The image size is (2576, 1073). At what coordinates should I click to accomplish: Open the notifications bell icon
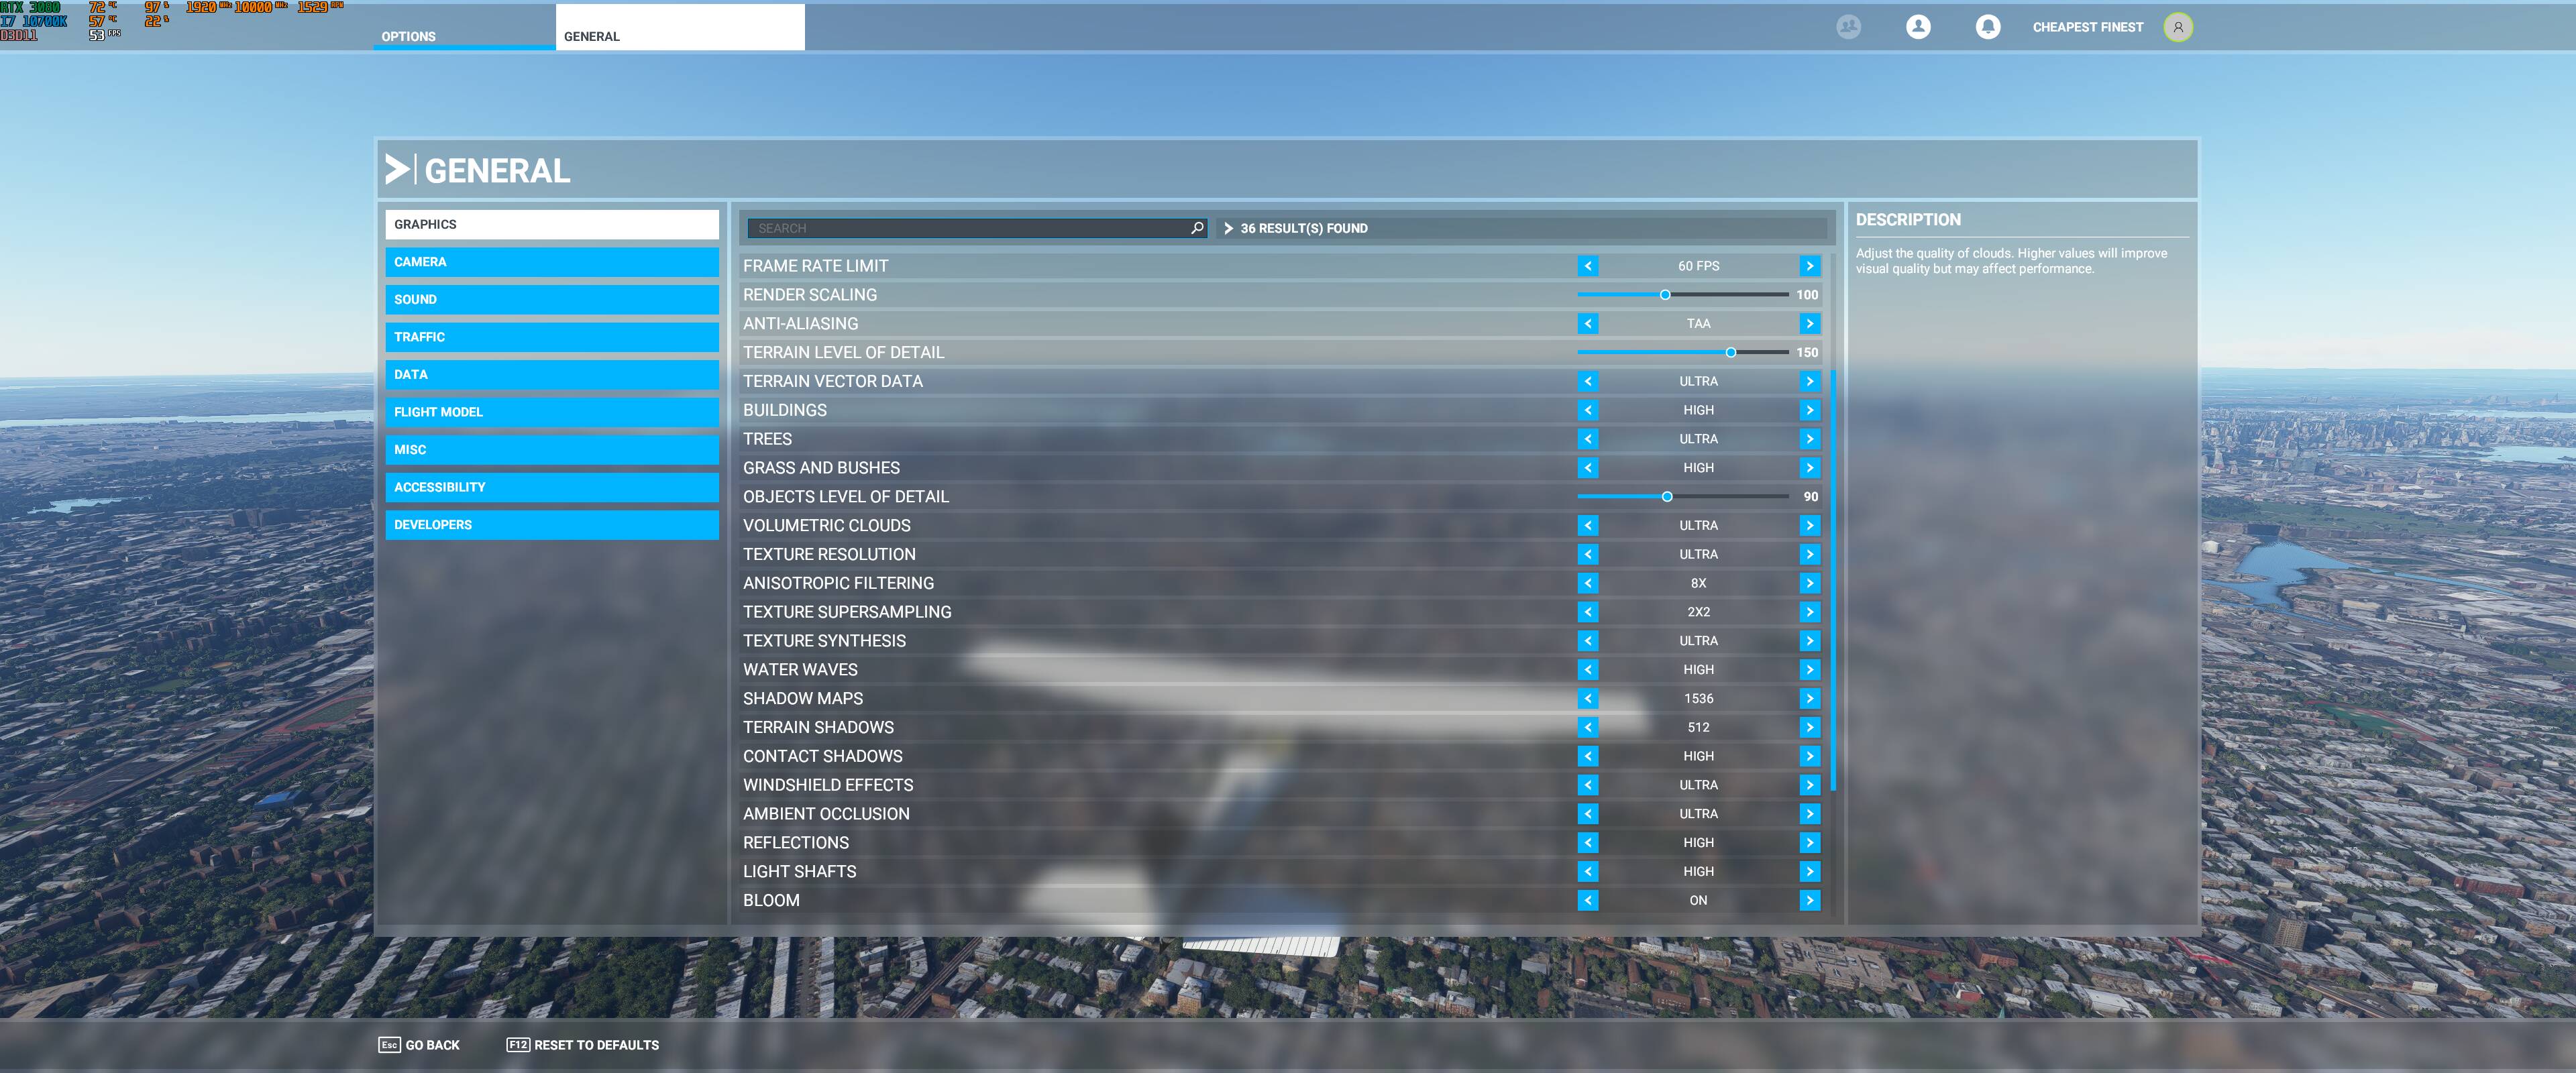pyautogui.click(x=1987, y=27)
